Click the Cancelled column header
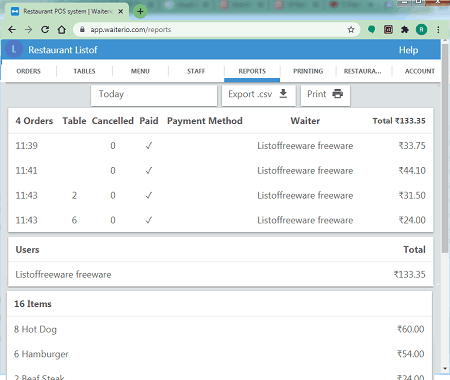 coord(113,121)
